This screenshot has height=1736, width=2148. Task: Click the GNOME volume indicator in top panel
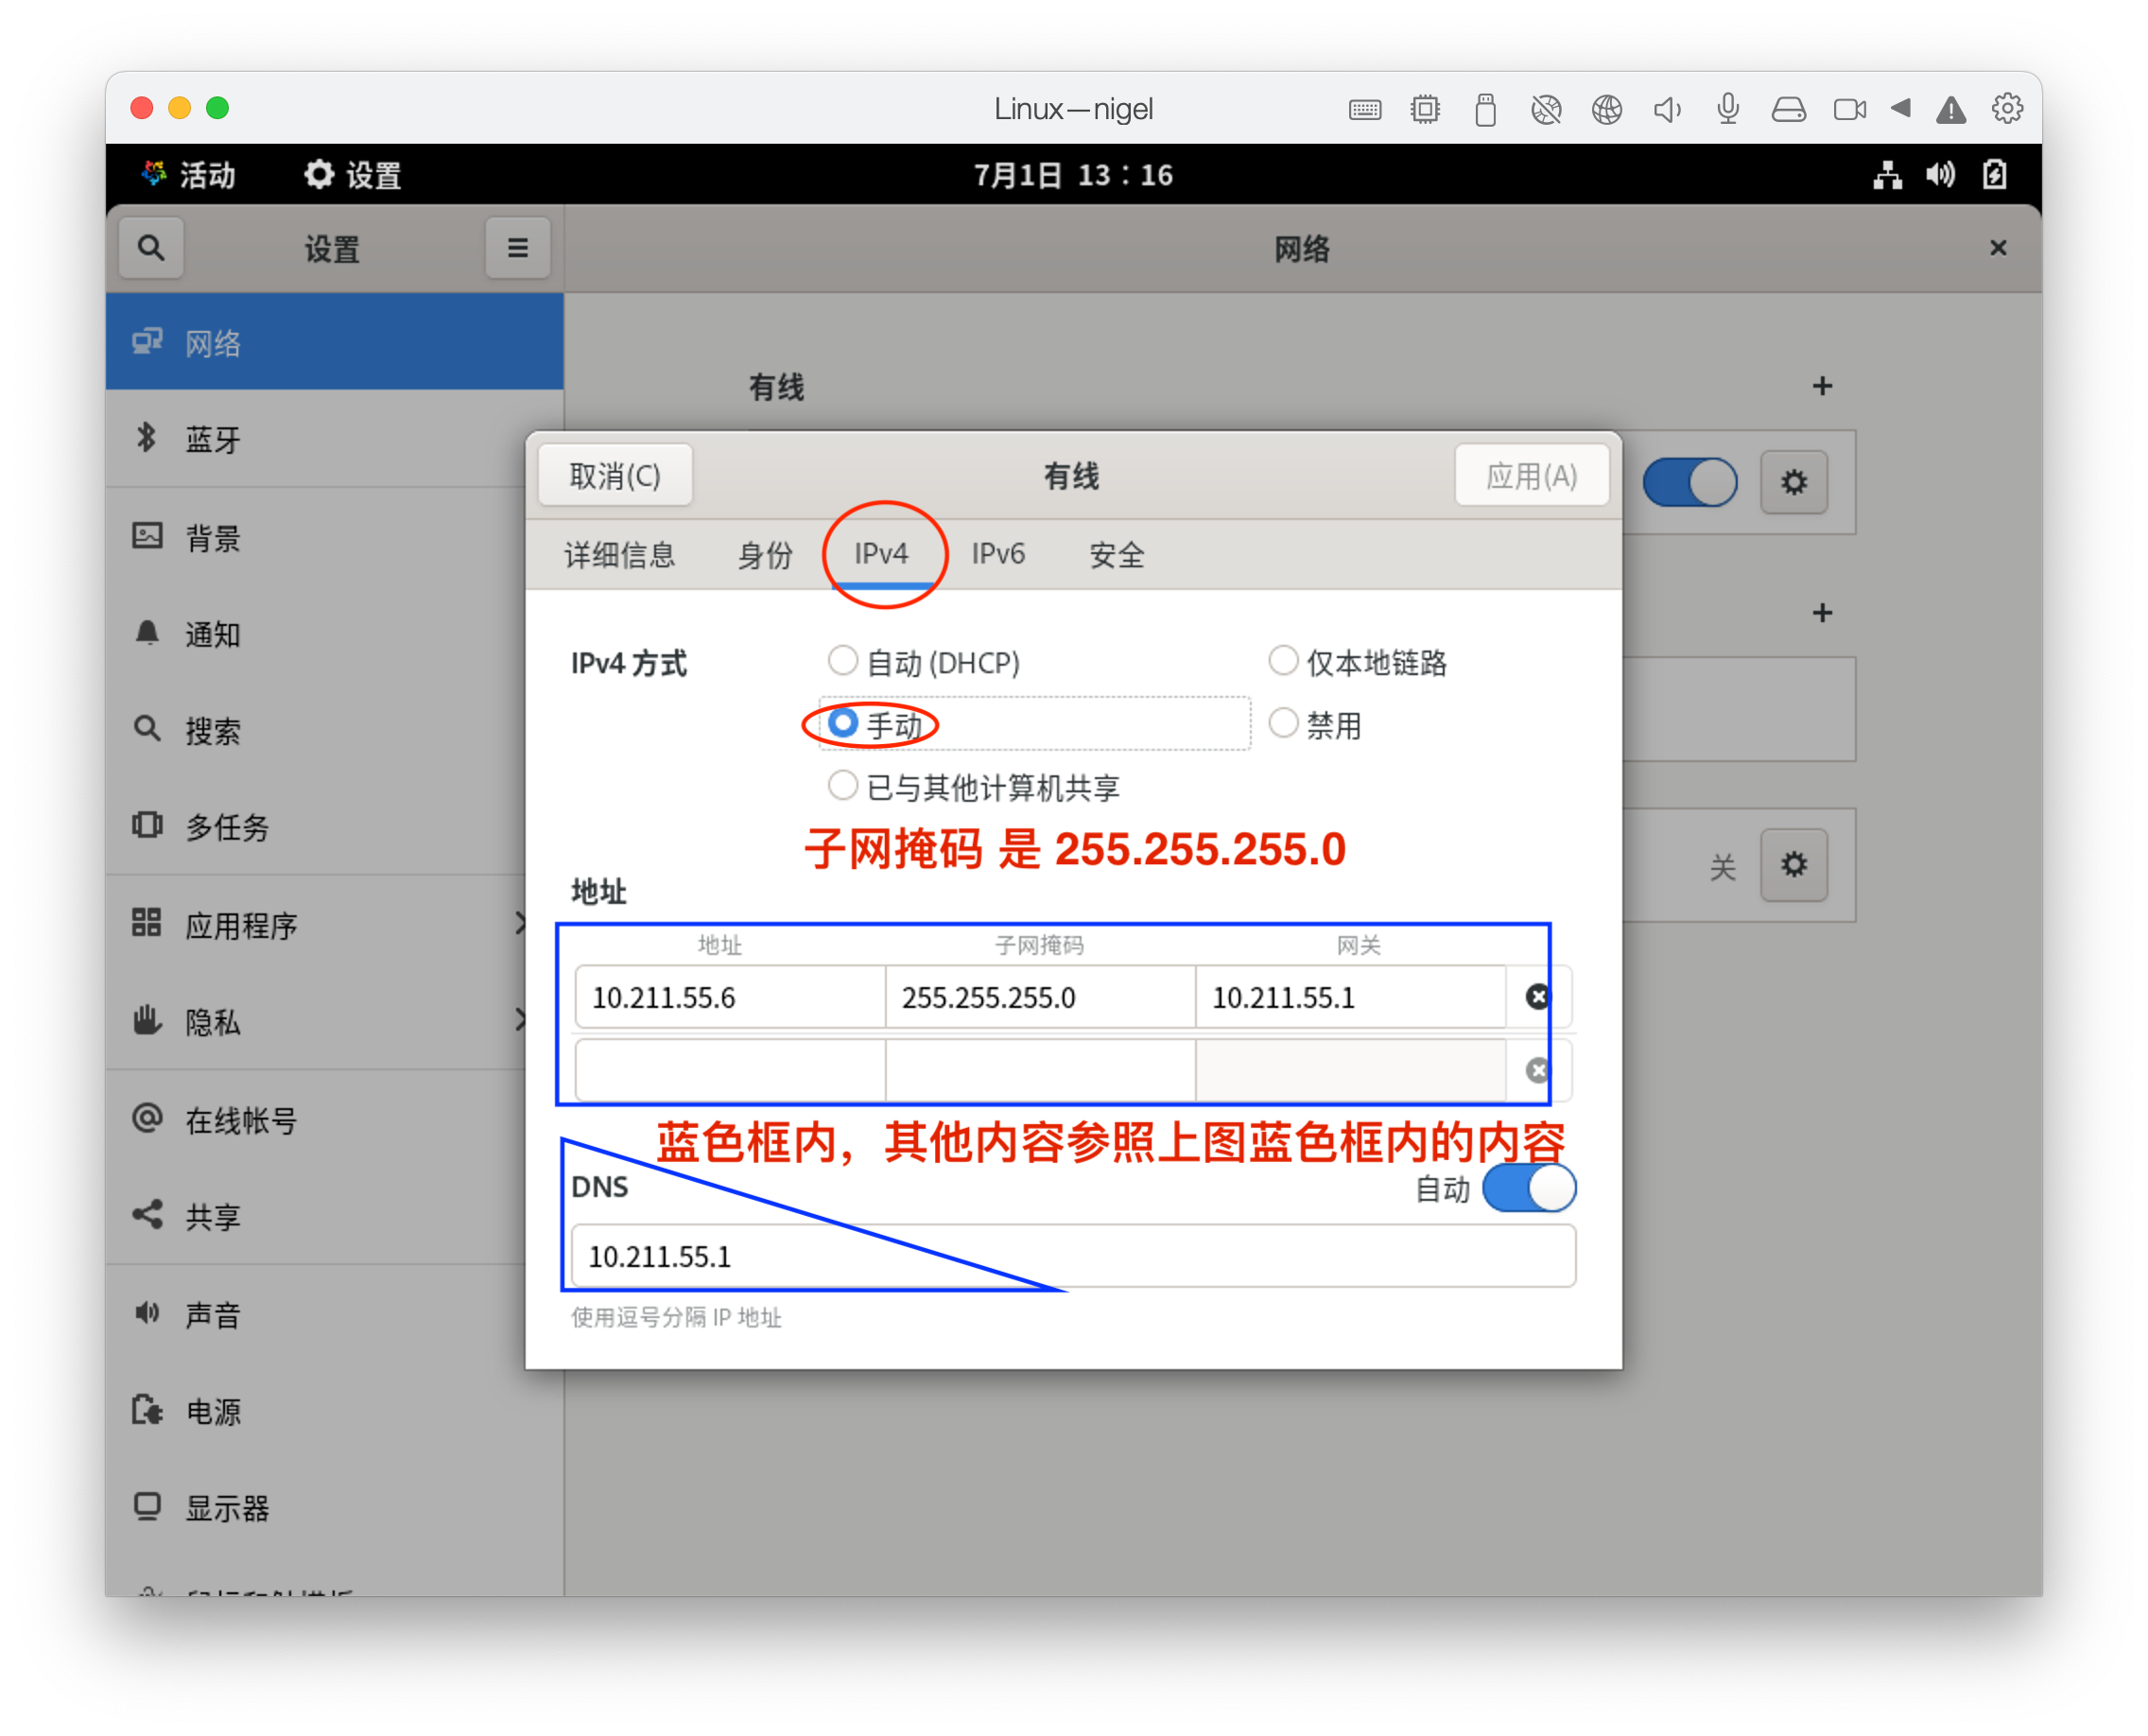(1940, 175)
